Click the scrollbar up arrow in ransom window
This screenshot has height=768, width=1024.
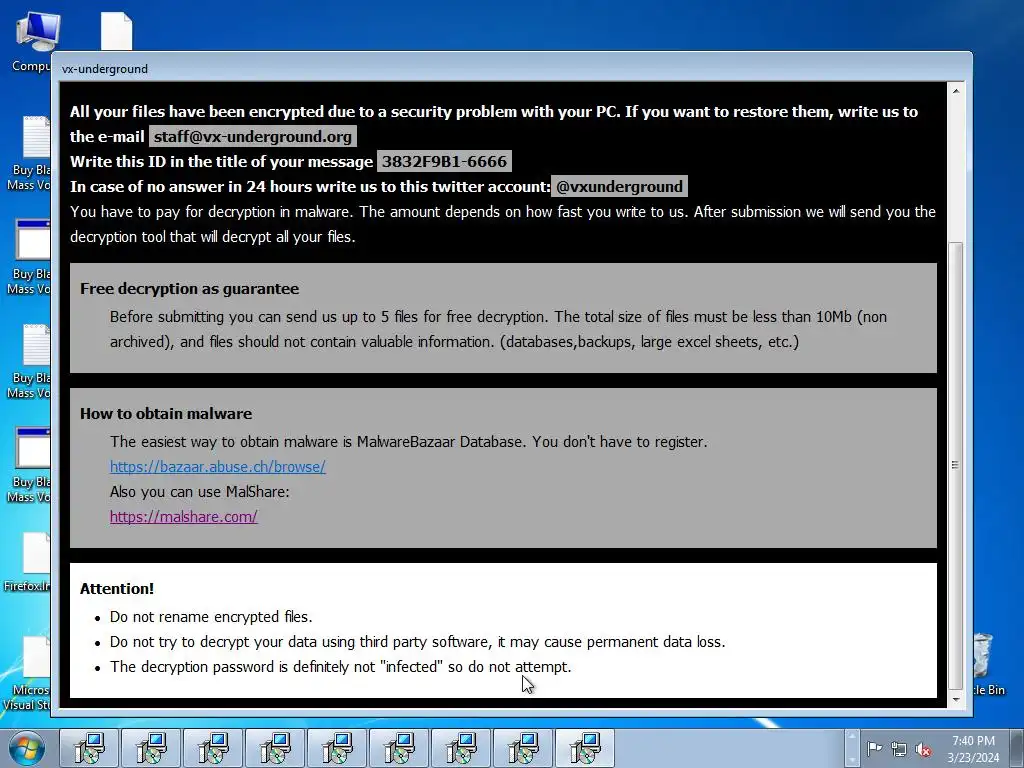[x=955, y=91]
